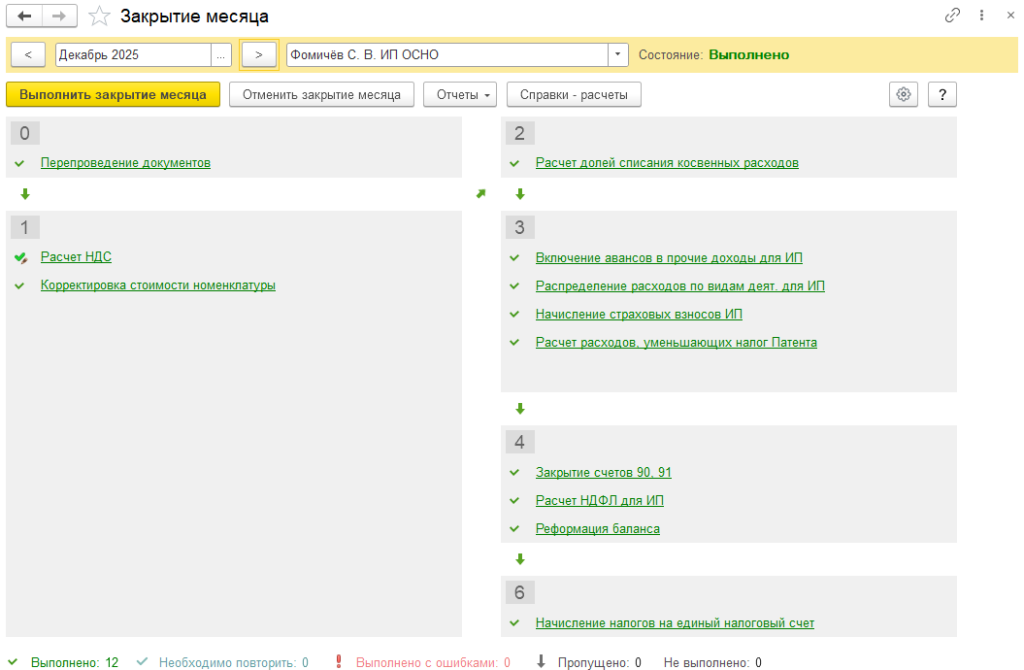Expand the organization dropdown list

click(x=619, y=54)
